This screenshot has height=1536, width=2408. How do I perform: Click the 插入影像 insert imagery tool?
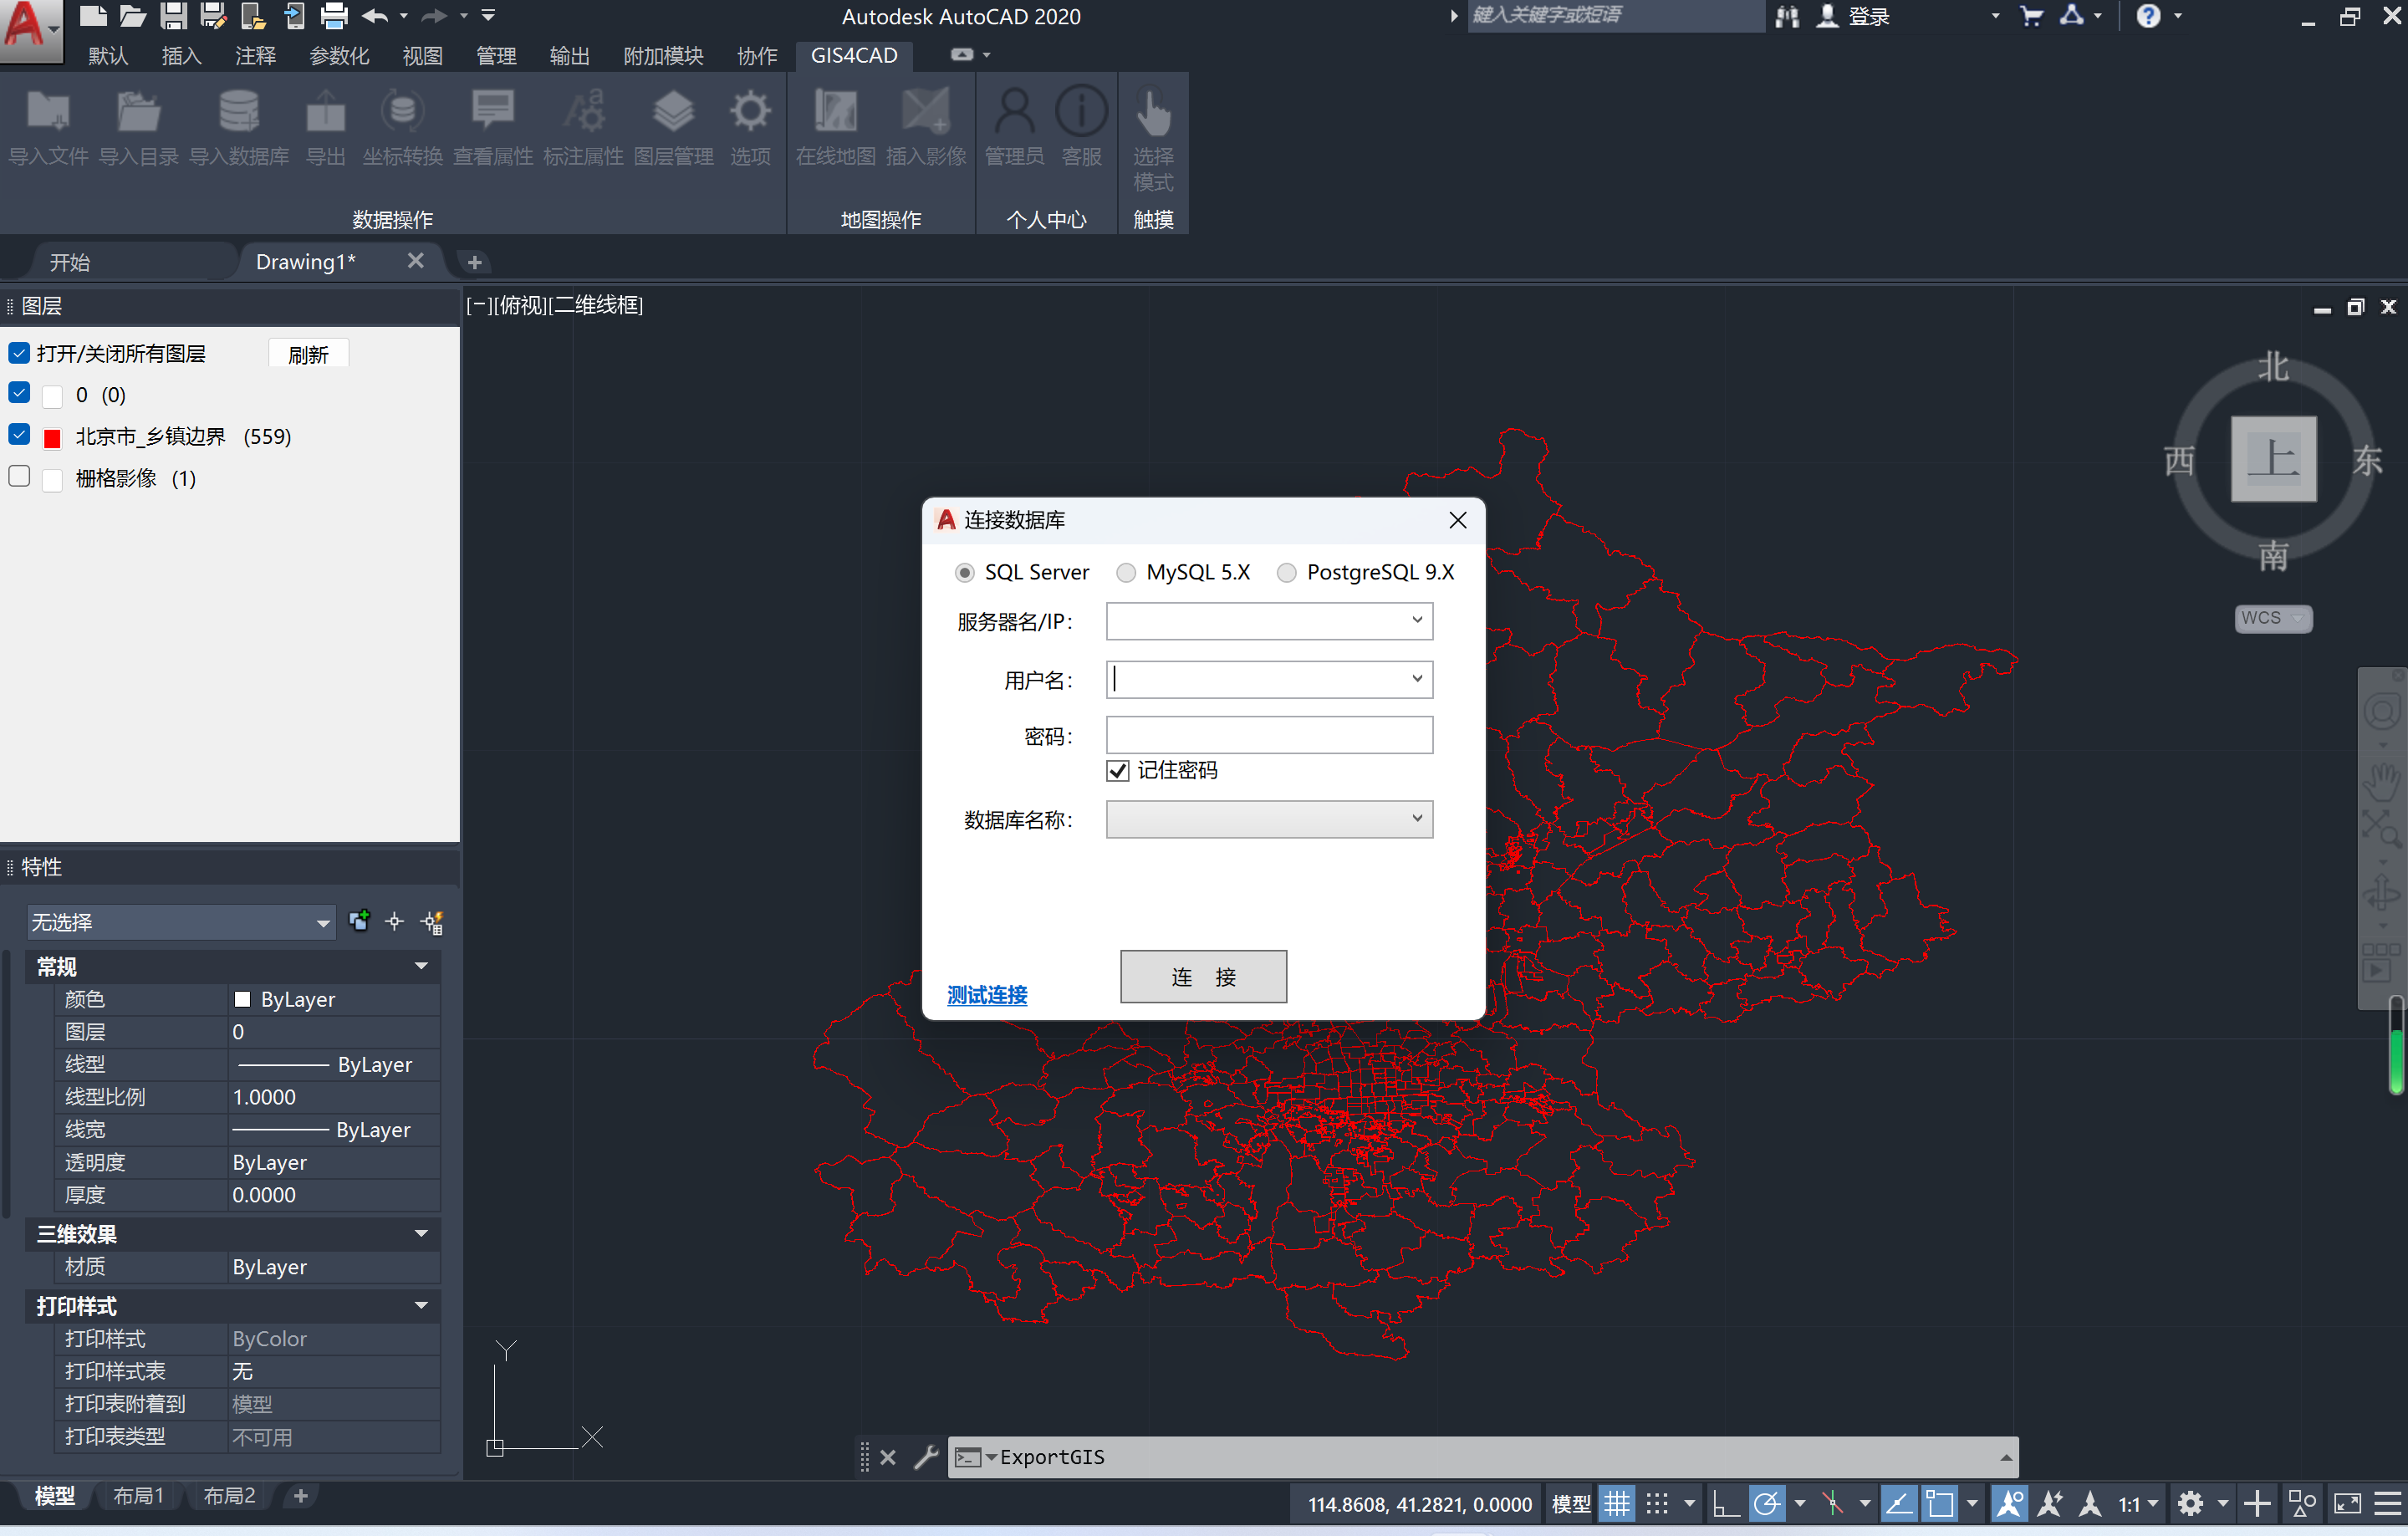click(x=925, y=125)
